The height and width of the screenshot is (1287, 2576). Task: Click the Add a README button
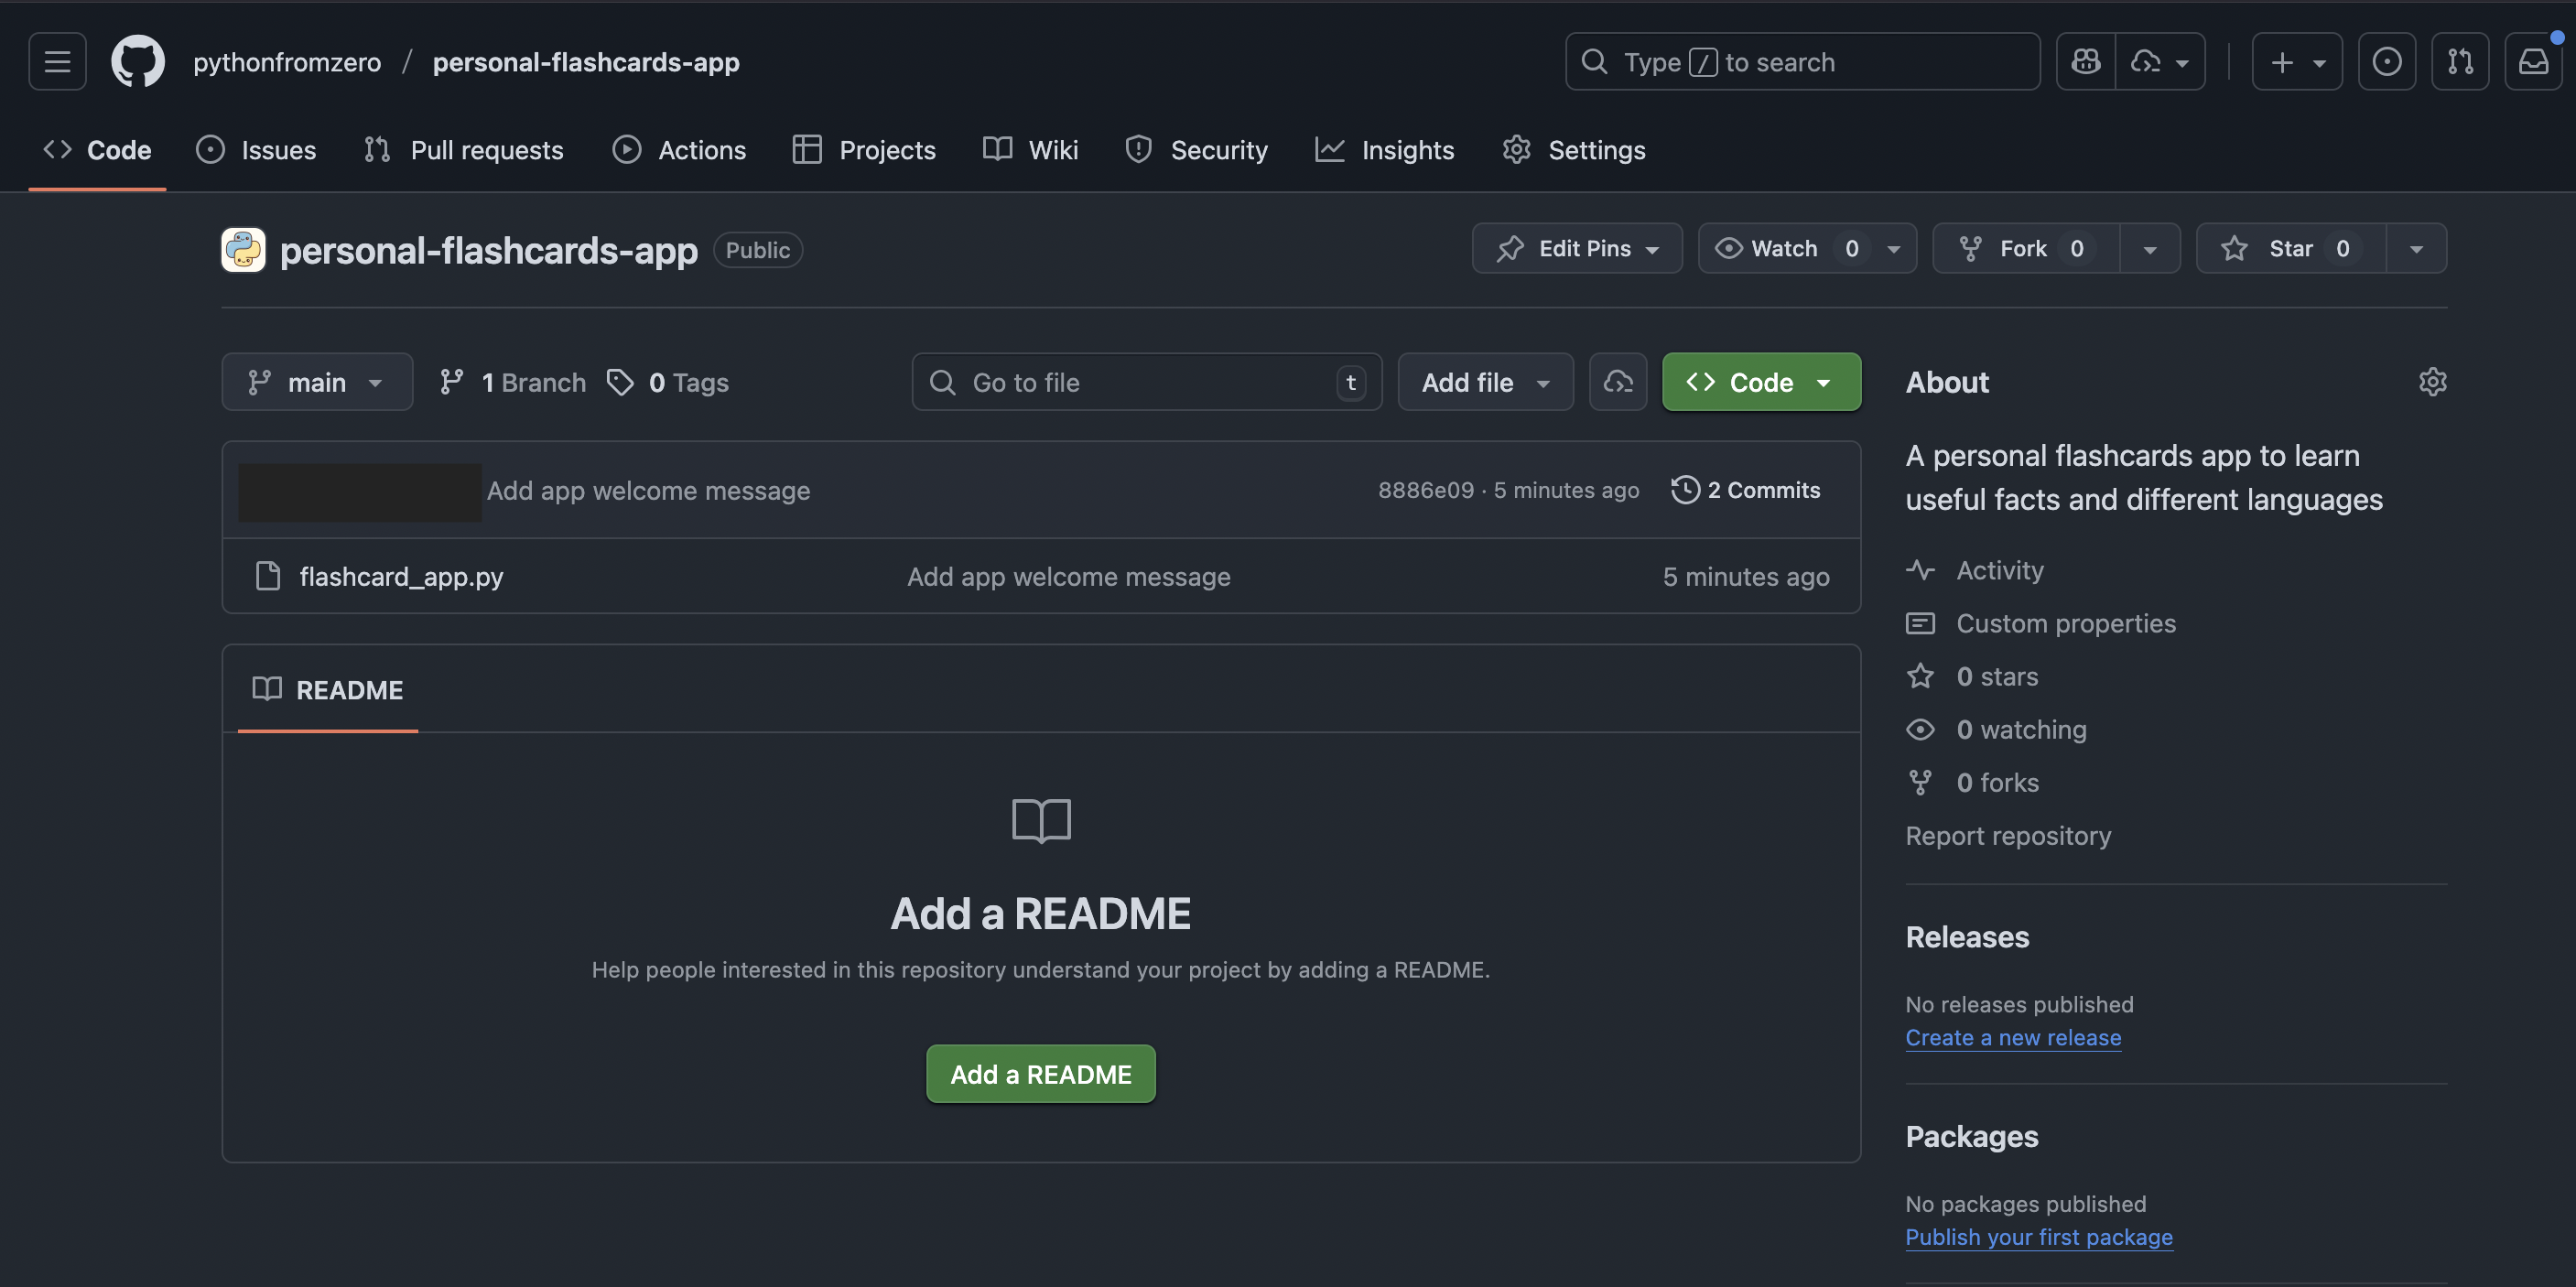[1040, 1073]
